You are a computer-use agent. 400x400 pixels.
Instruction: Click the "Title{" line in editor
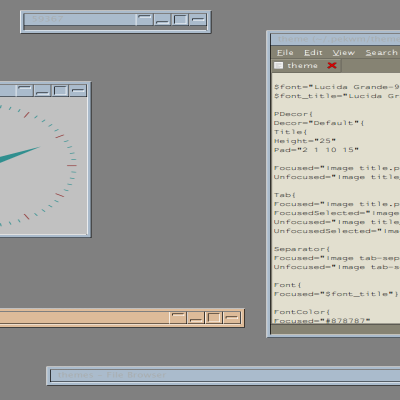click(290, 132)
